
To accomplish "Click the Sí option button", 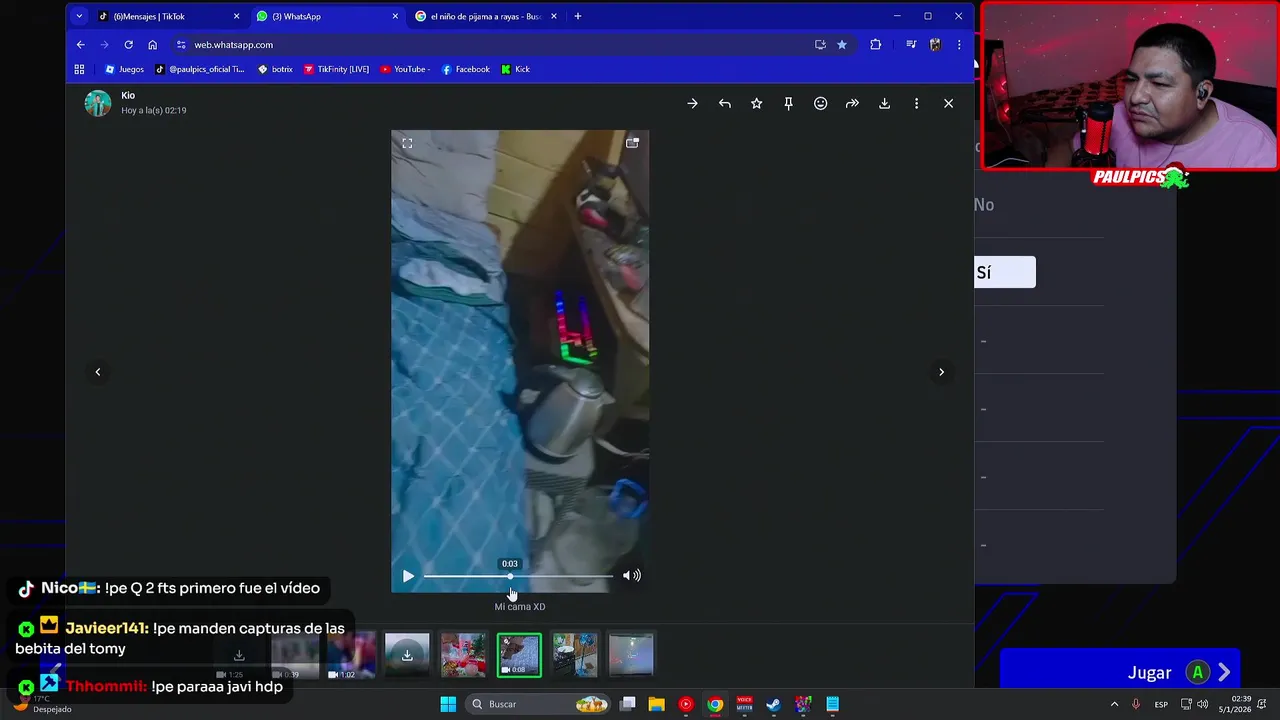I will pos(1005,272).
